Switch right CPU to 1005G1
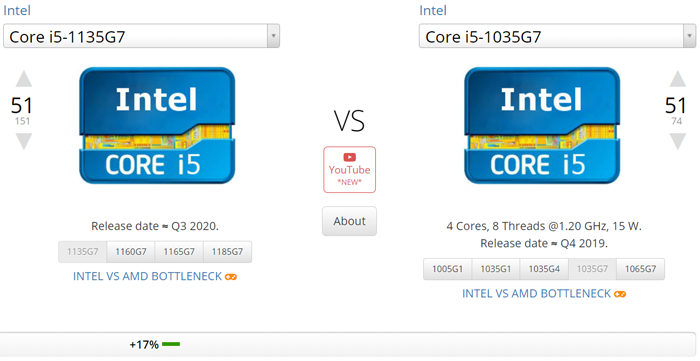Viewport: 700px width, 361px height. point(447,269)
